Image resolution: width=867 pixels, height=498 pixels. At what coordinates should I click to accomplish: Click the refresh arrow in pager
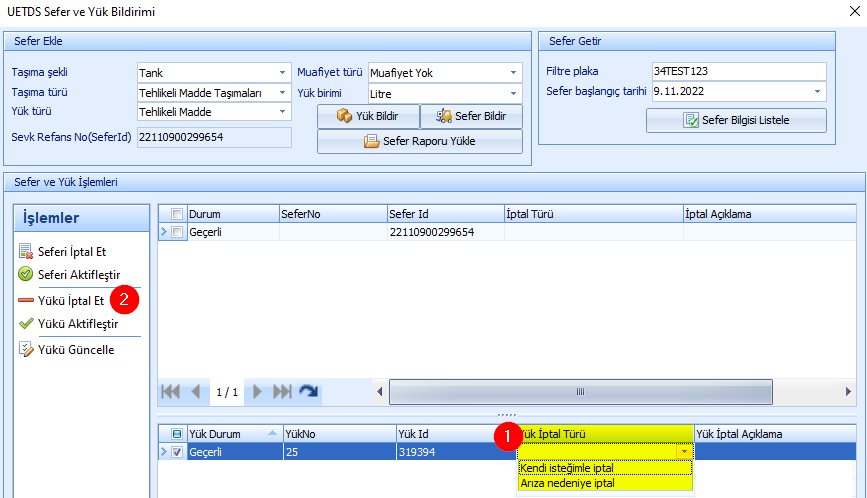point(308,392)
